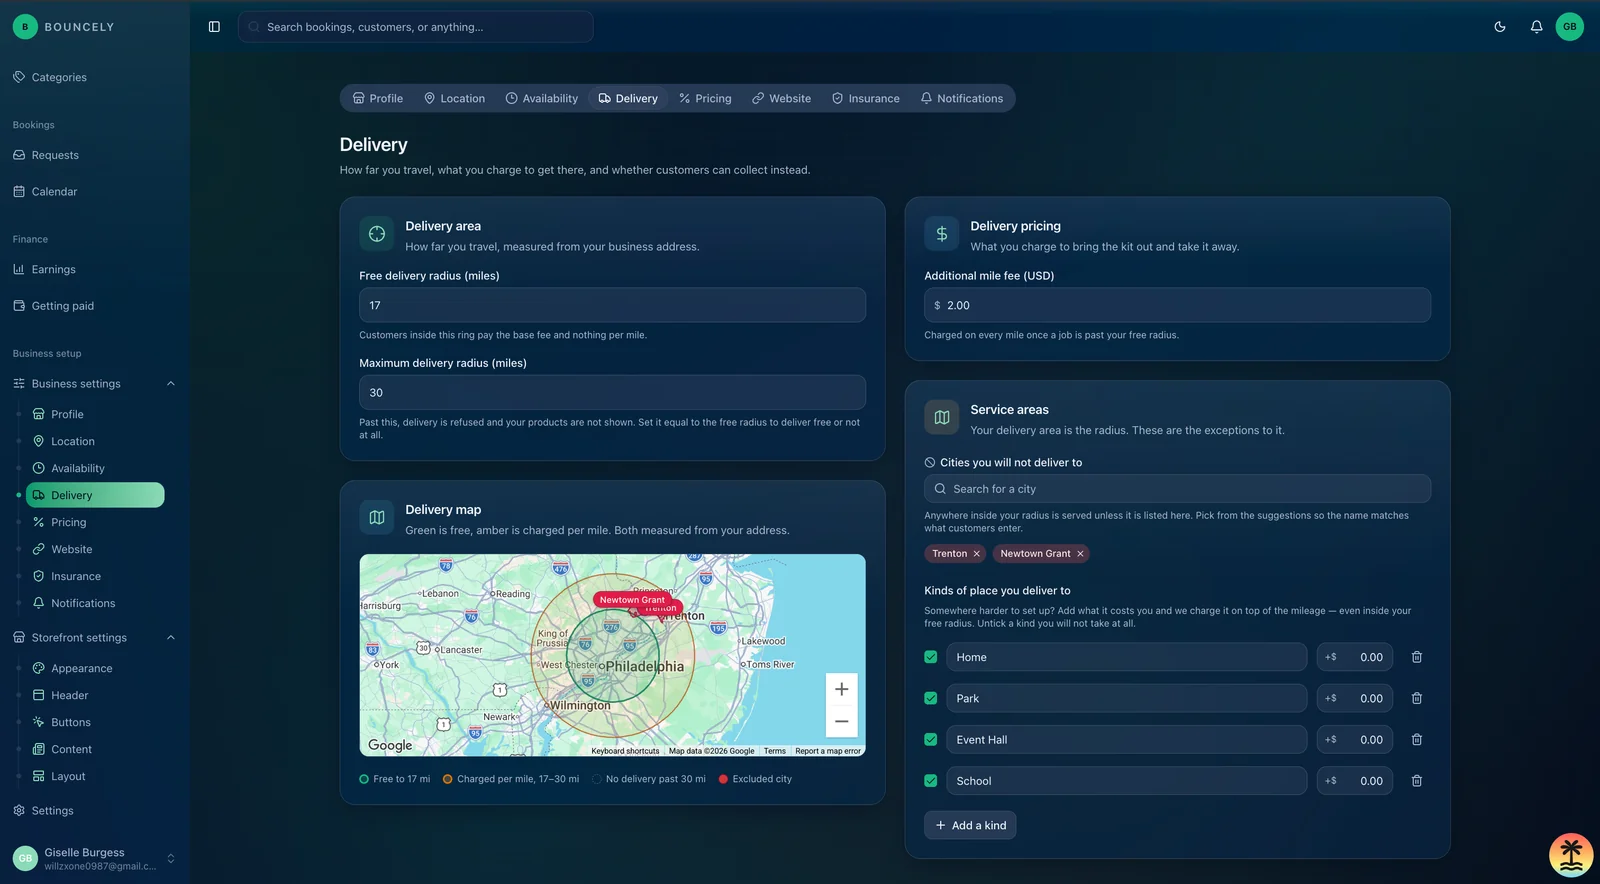This screenshot has height=884, width=1600.
Task: Switch to the Pricing tab
Action: pyautogui.click(x=705, y=98)
